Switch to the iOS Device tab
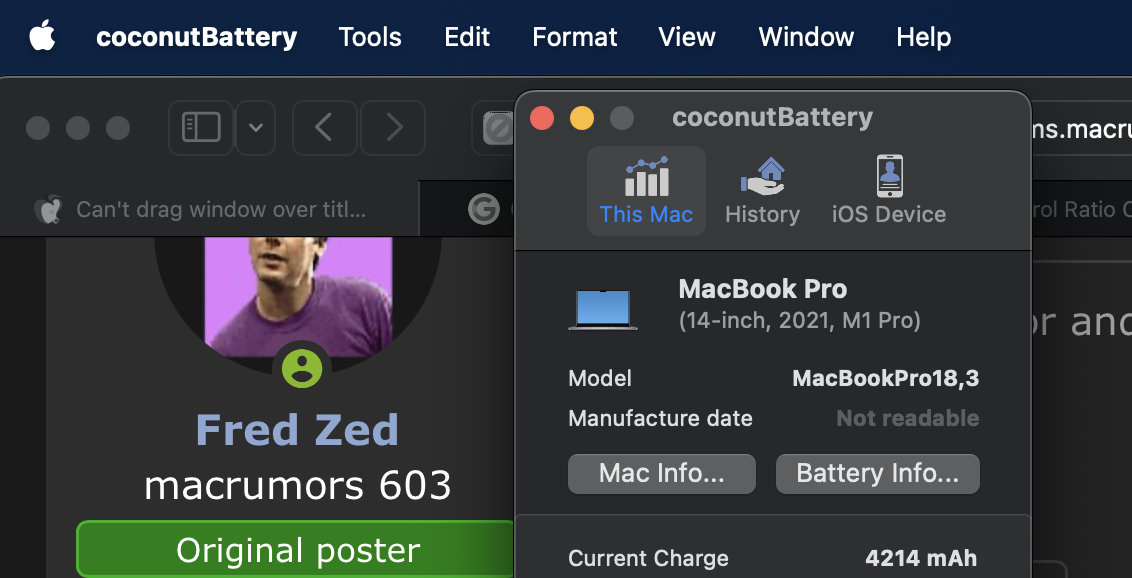 888,190
